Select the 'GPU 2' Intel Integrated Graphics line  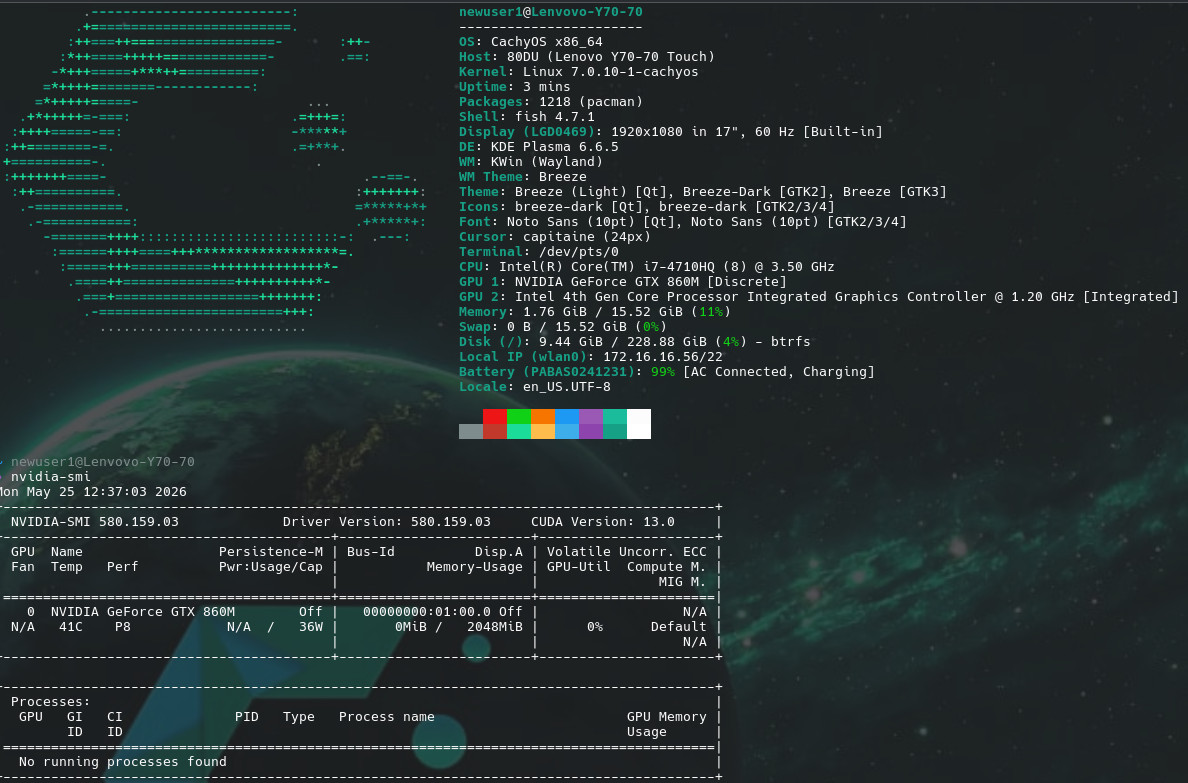[818, 297]
